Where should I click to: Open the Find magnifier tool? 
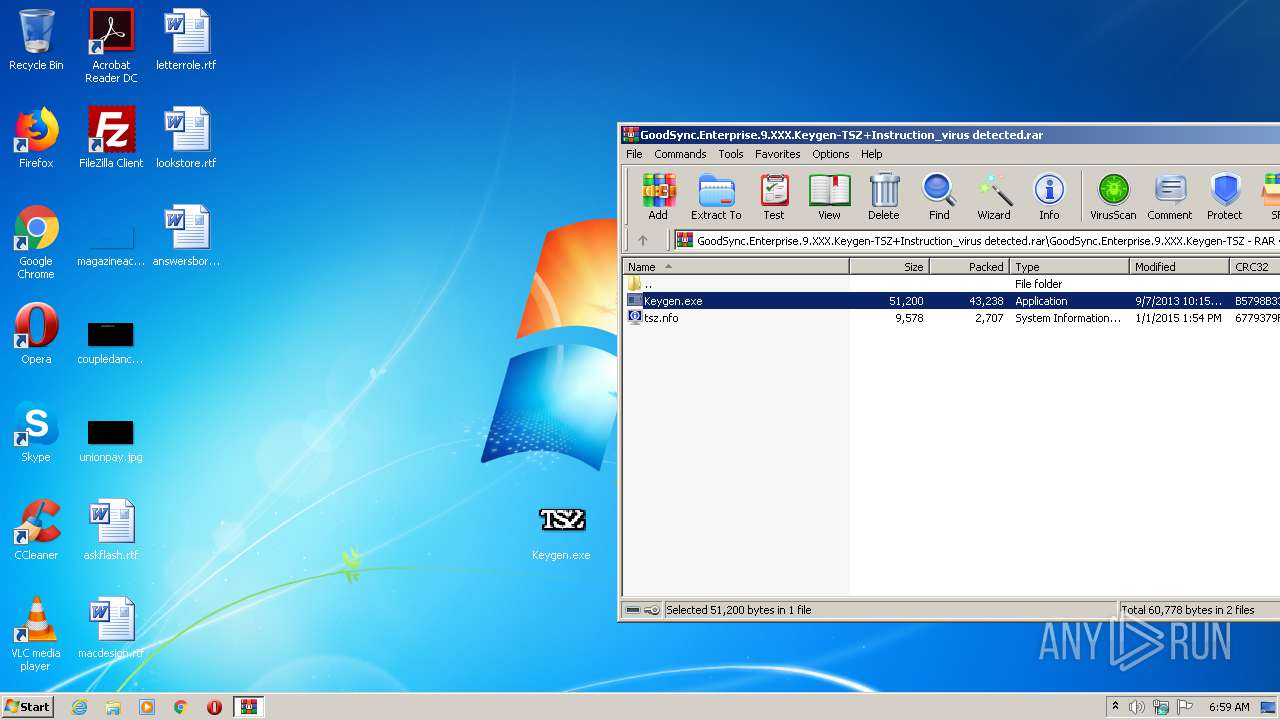pos(939,196)
